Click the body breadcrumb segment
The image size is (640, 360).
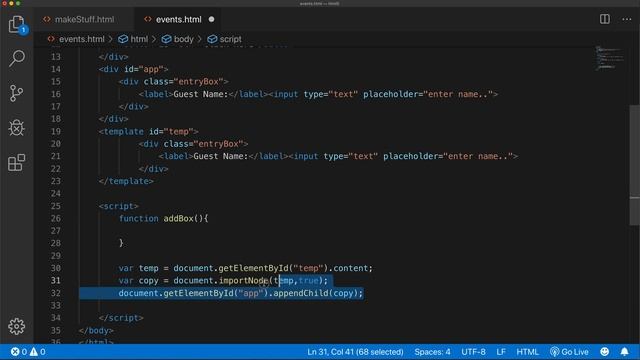click(x=178, y=39)
